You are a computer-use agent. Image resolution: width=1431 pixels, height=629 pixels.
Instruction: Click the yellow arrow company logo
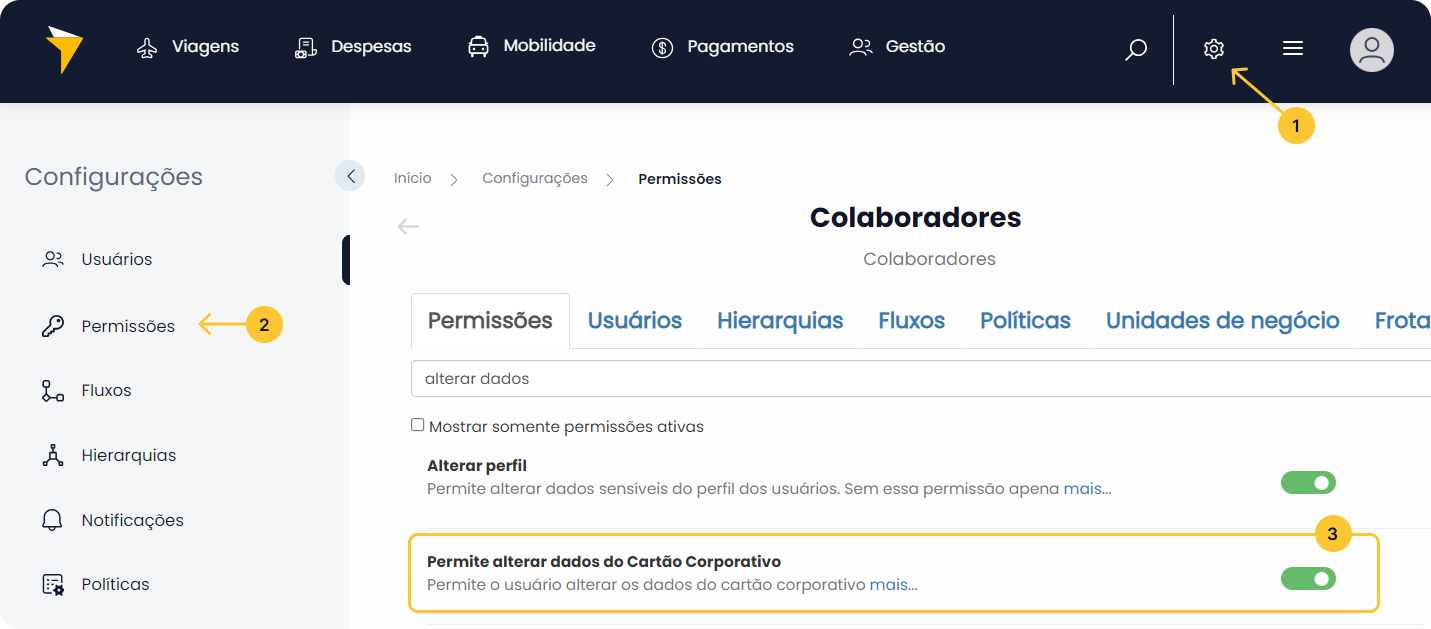pos(64,49)
